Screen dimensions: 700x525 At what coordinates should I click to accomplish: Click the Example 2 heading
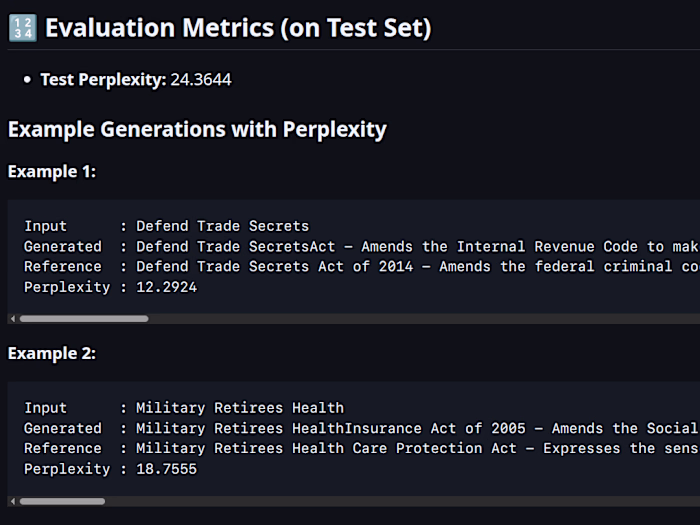coord(52,353)
